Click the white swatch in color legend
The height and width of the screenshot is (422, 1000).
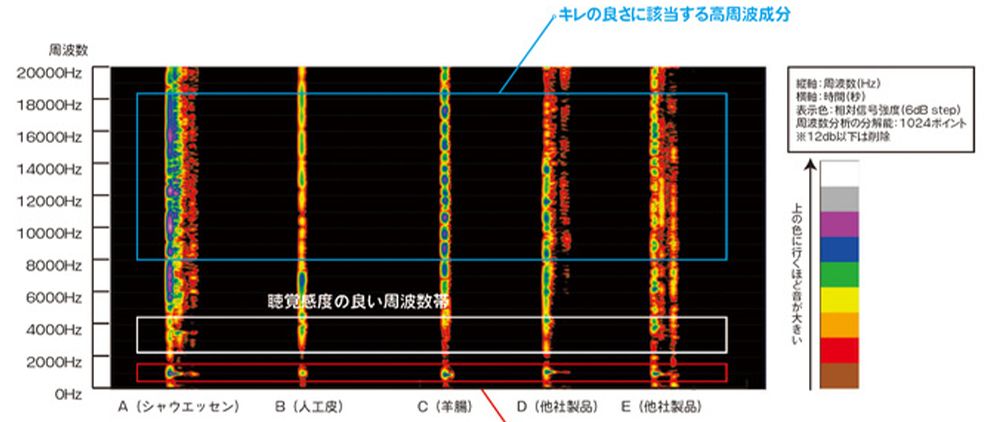841,172
